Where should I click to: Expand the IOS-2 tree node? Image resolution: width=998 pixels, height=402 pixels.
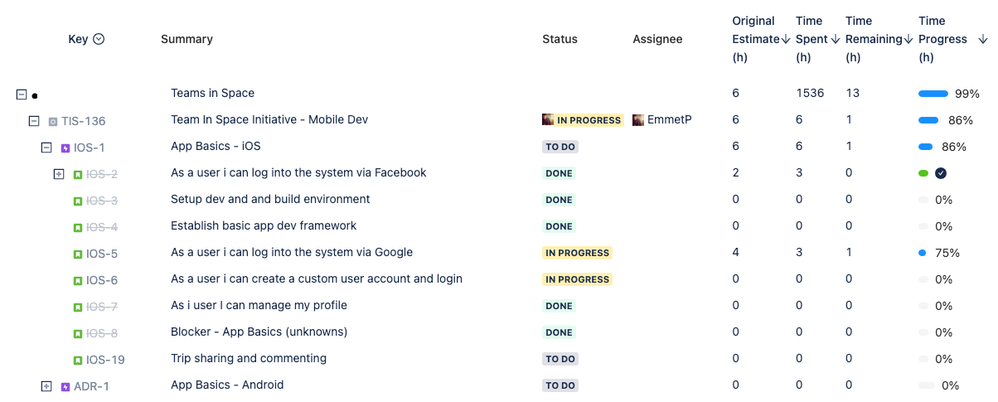[x=59, y=174]
